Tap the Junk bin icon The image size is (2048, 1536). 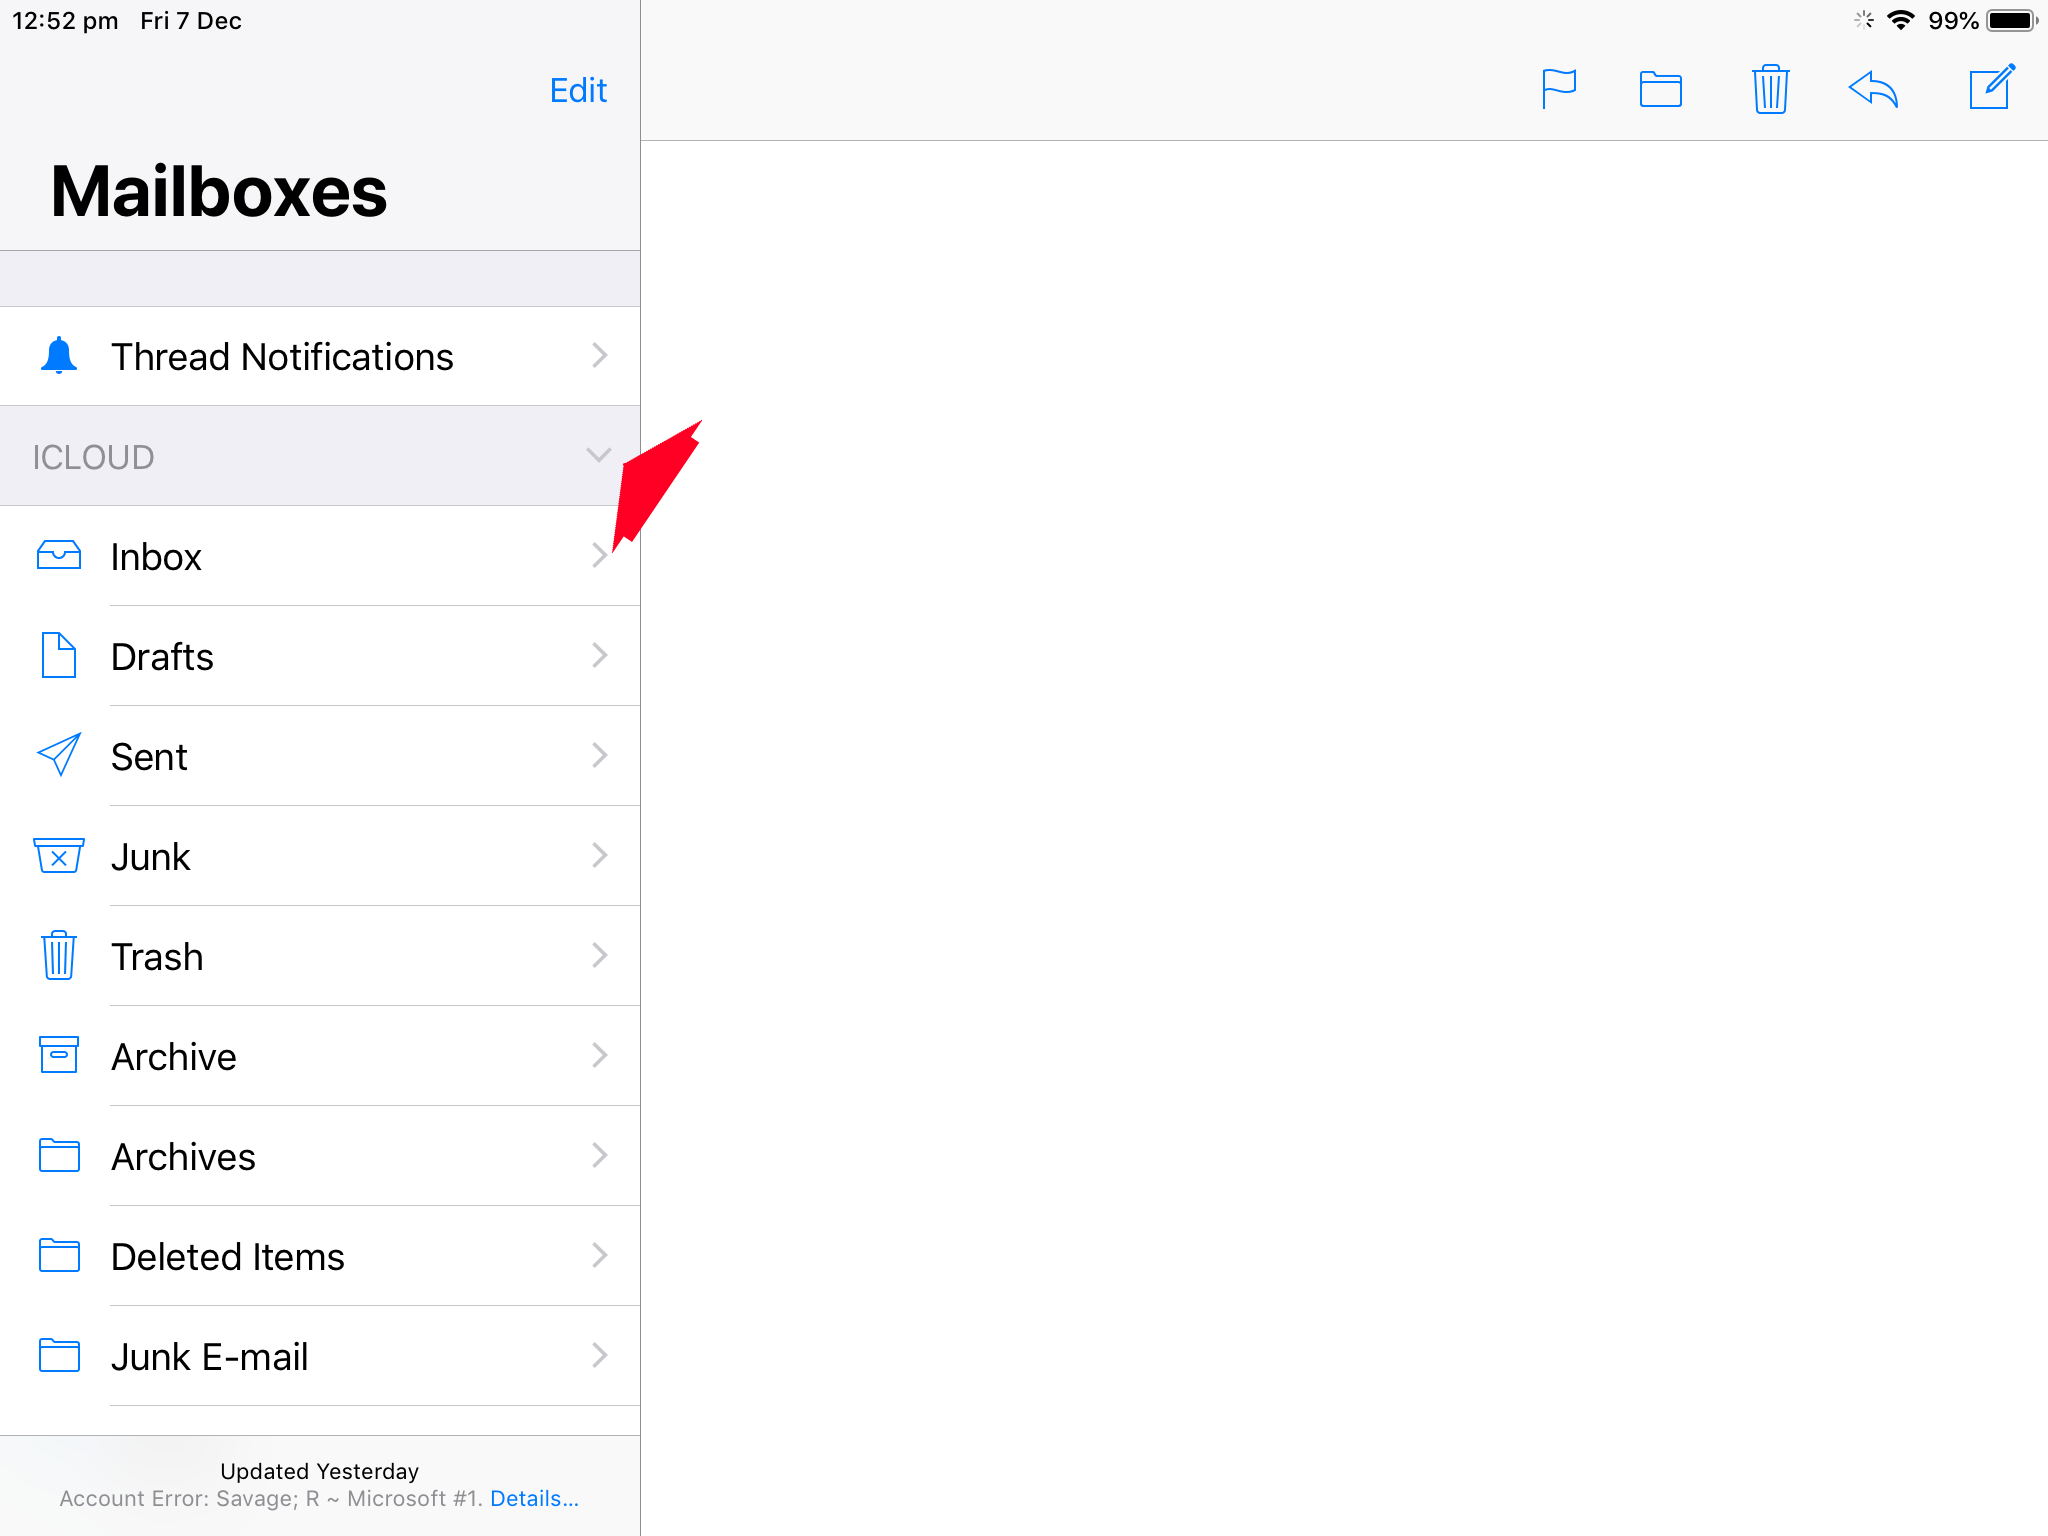pyautogui.click(x=59, y=855)
